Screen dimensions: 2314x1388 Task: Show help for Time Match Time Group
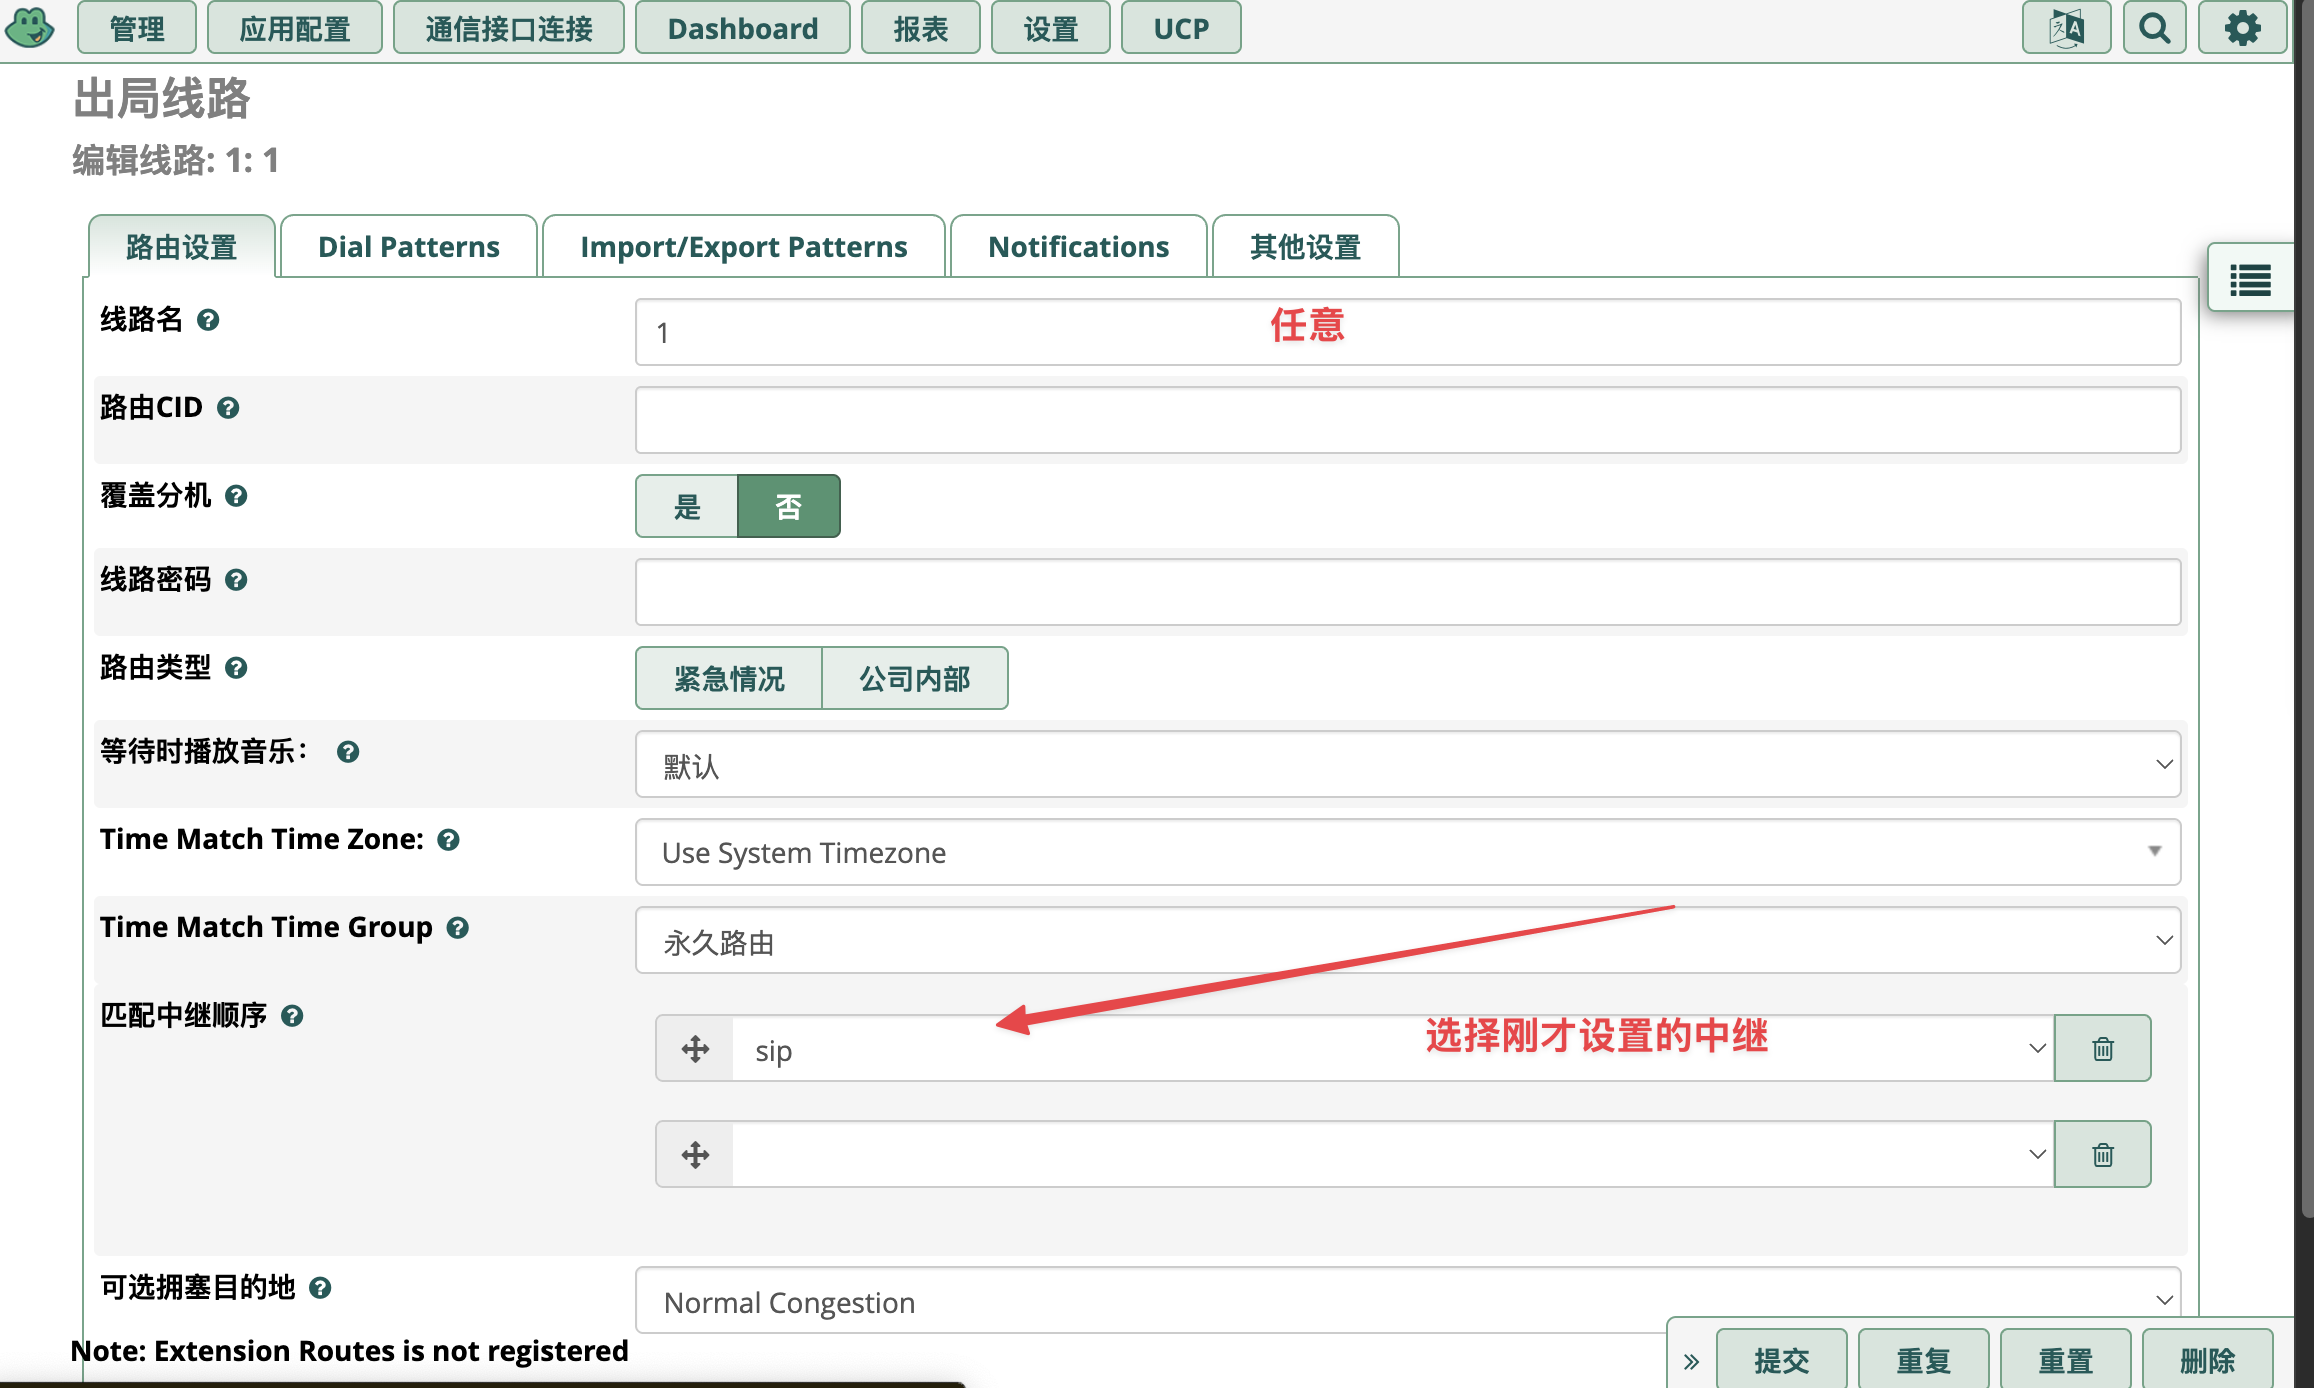coord(458,928)
